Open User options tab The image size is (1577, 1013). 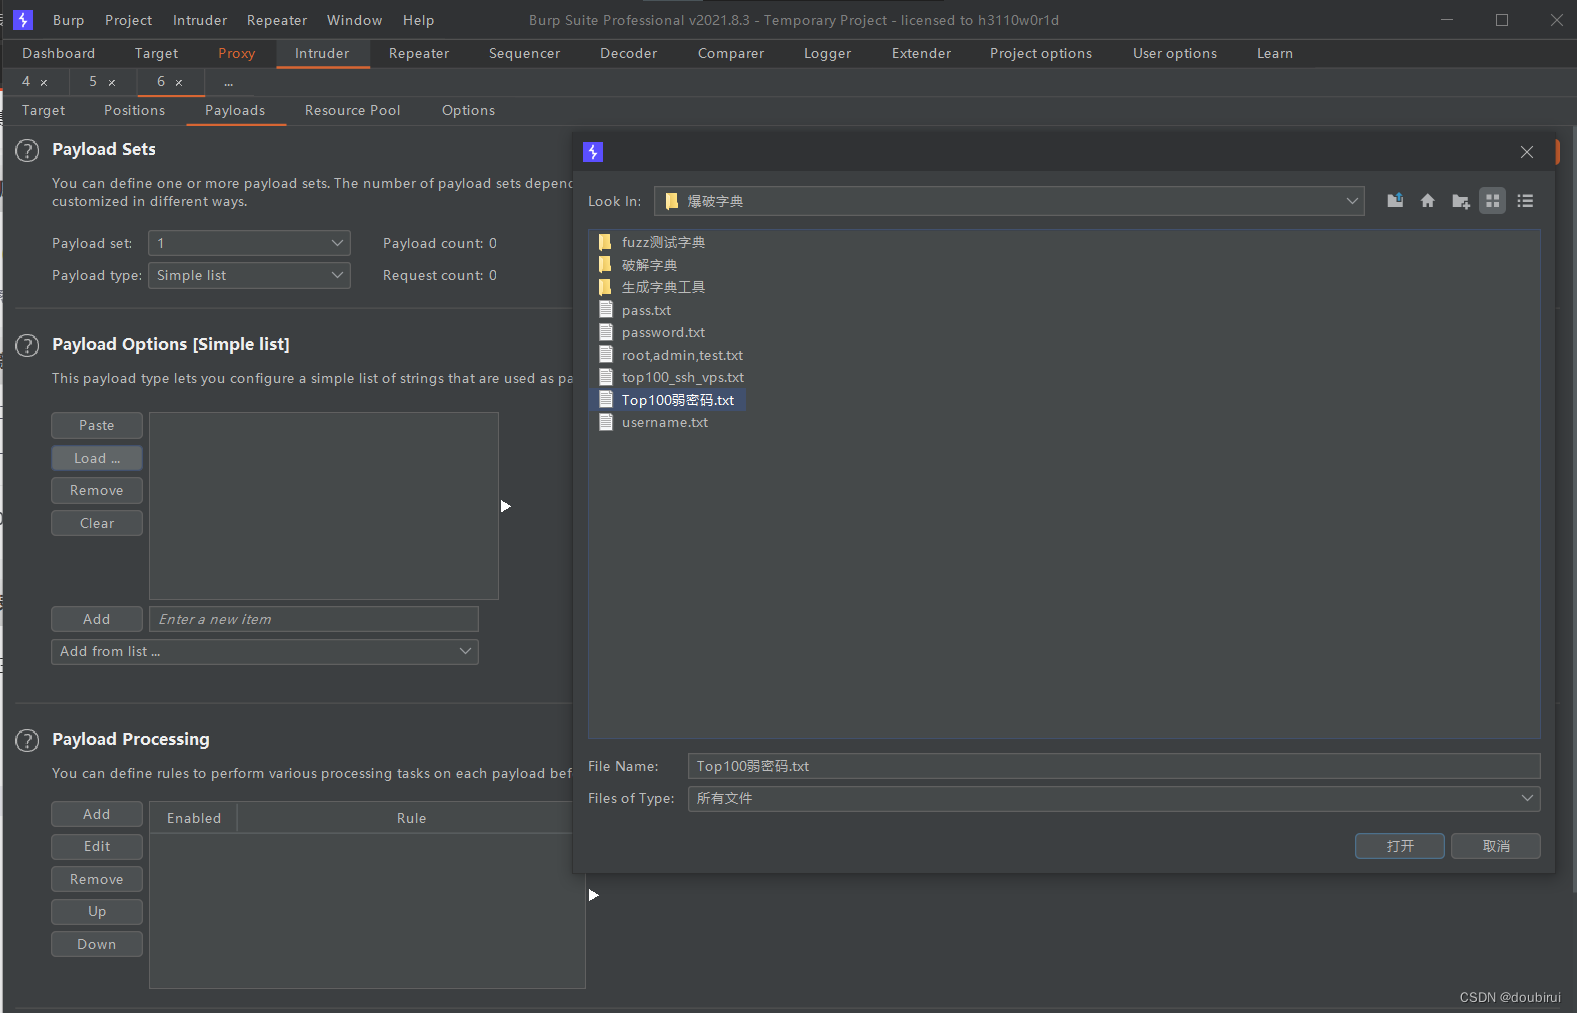pyautogui.click(x=1175, y=53)
